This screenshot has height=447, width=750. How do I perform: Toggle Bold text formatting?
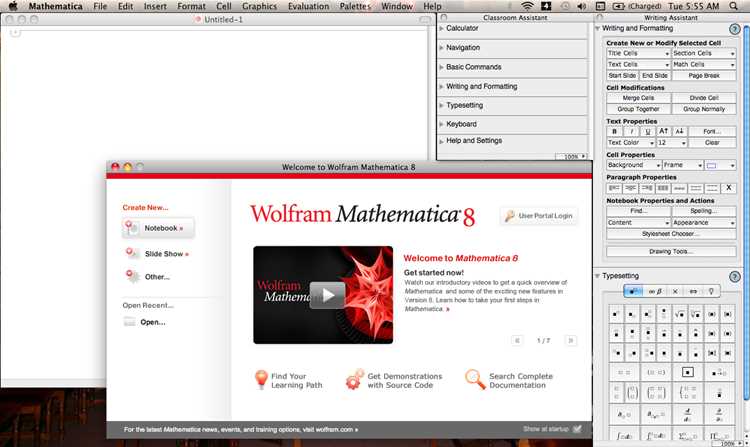[615, 131]
